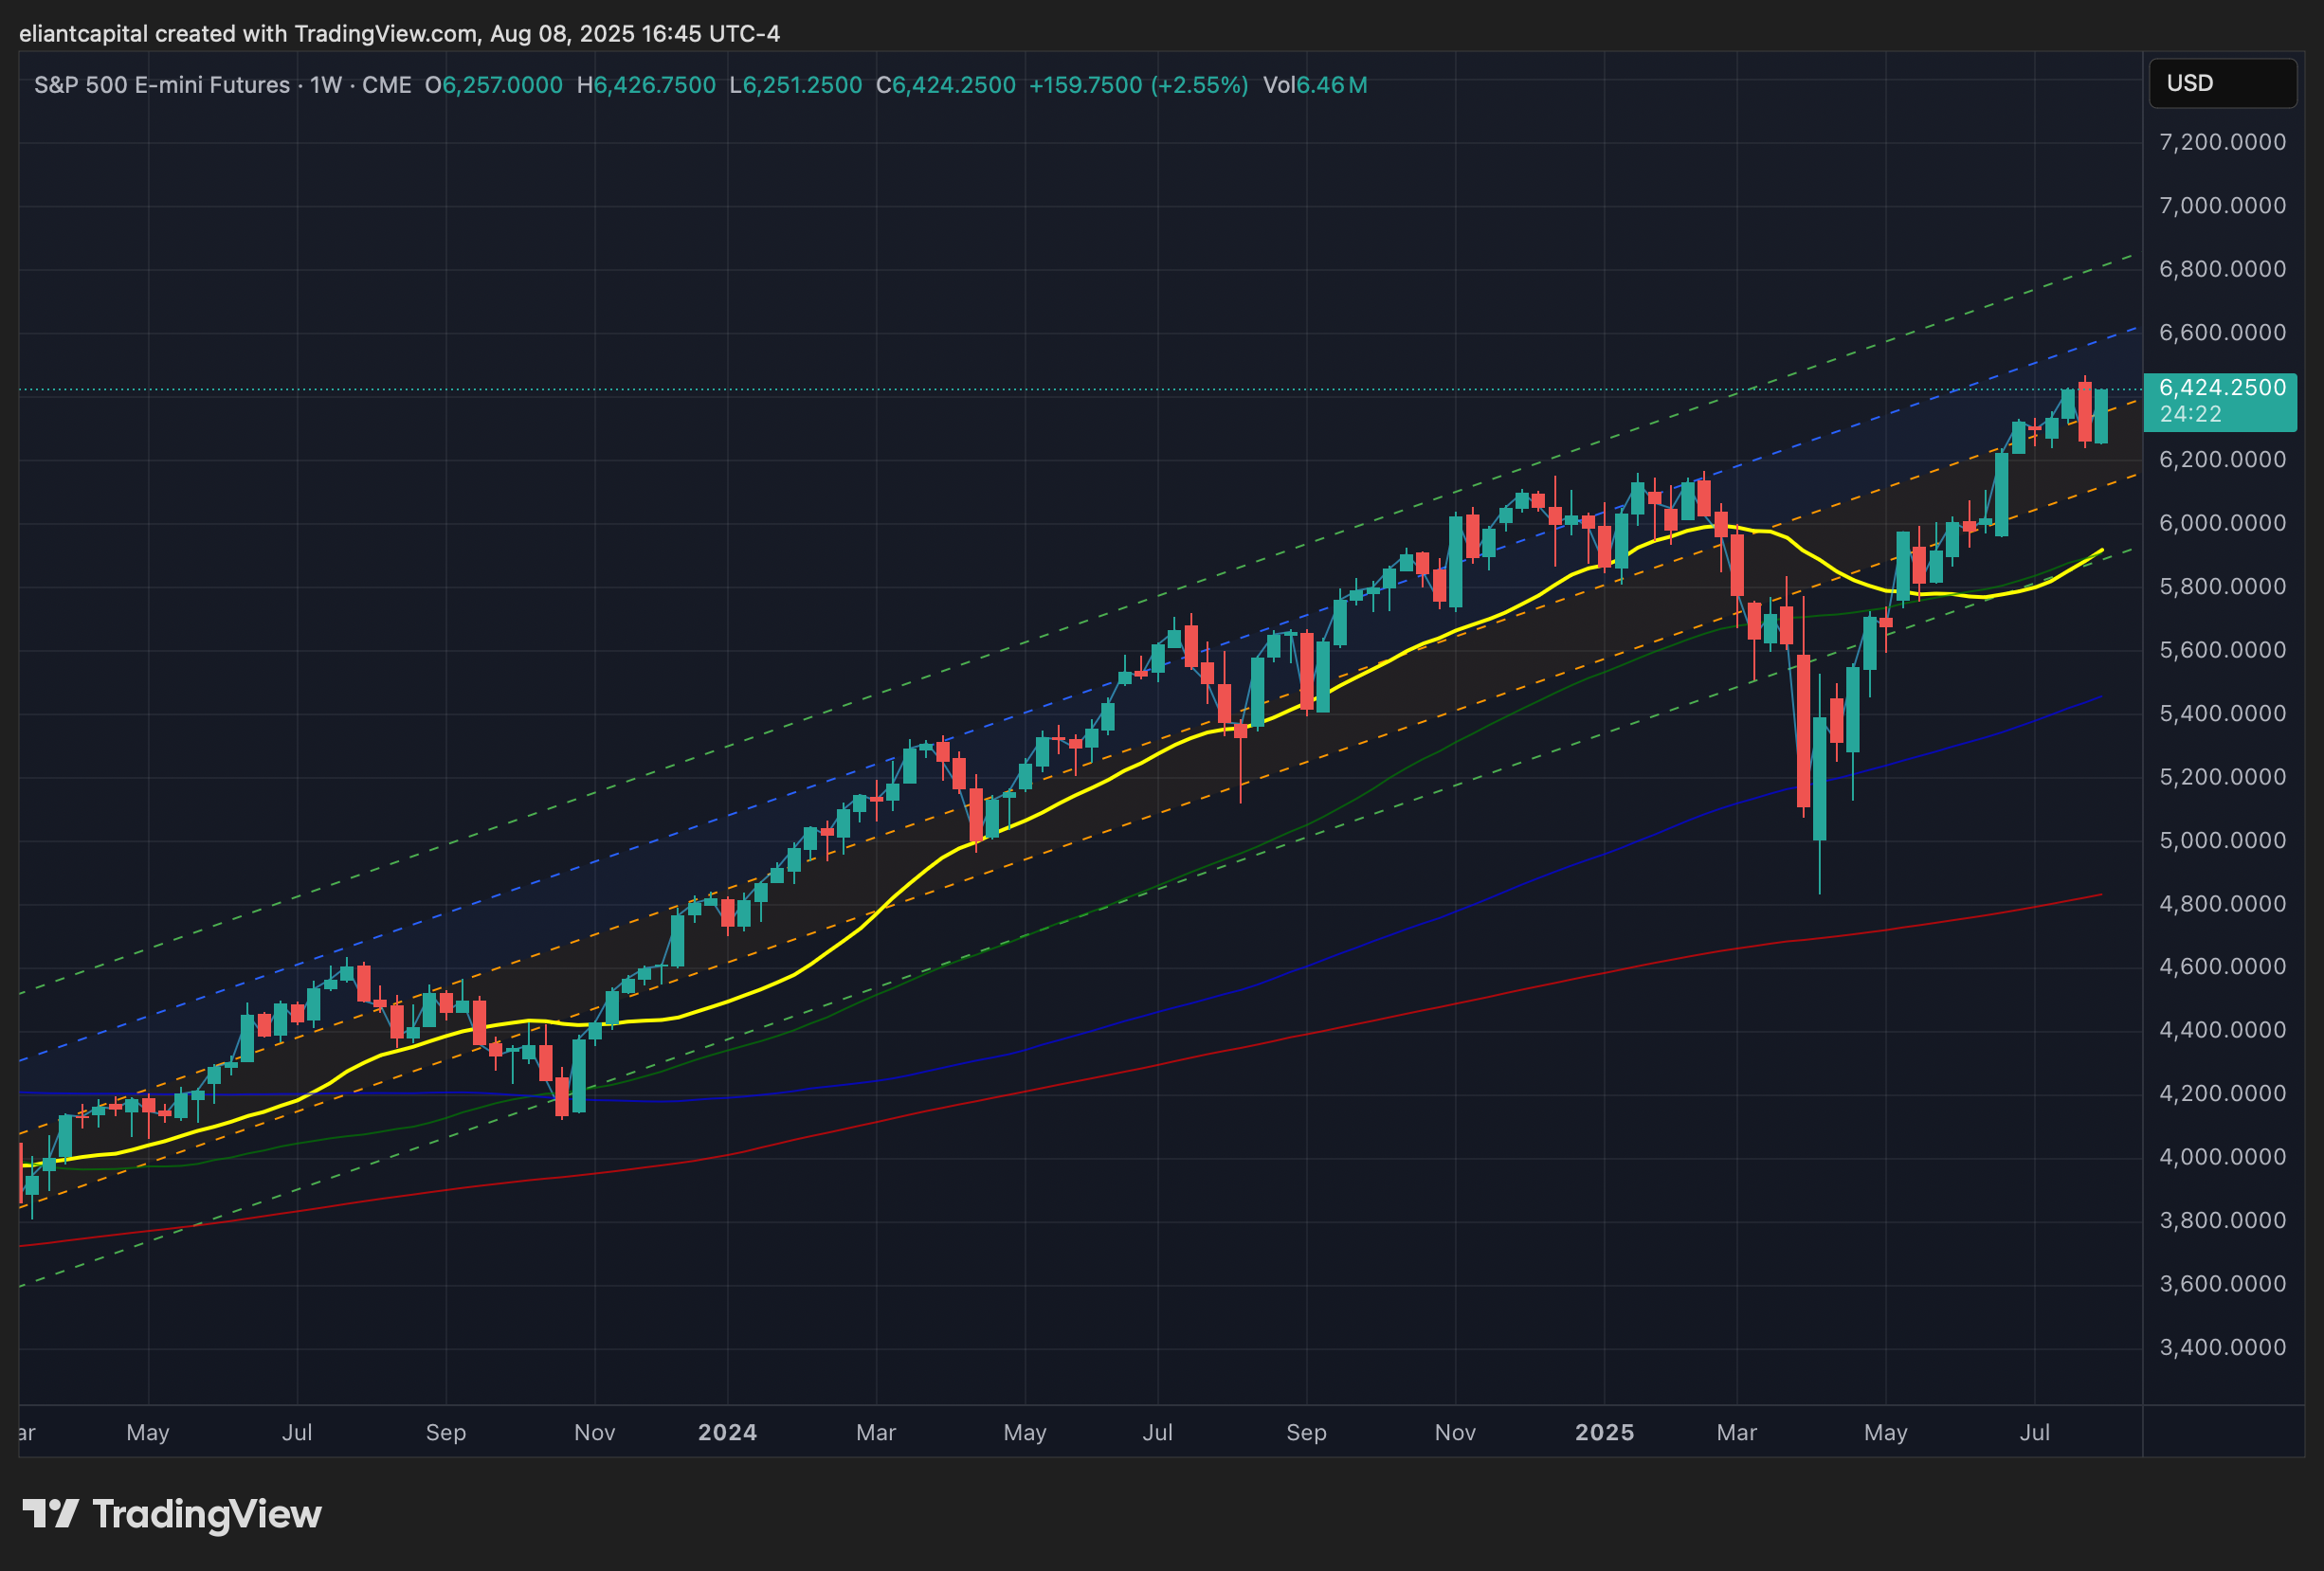This screenshot has height=1571, width=2324.
Task: Click the 5,000.0000 price axis label
Action: point(2222,840)
